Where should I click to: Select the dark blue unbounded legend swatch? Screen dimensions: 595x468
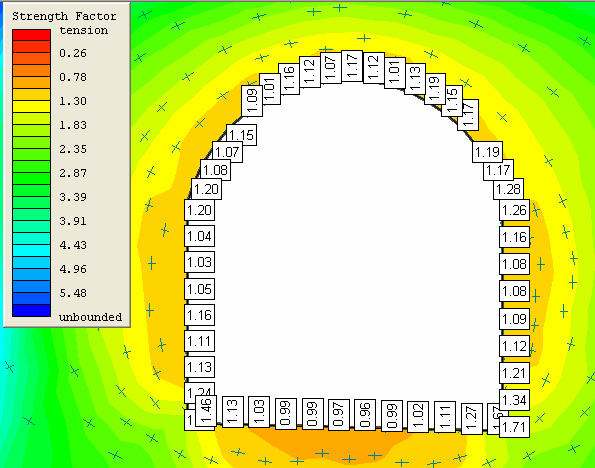(x=31, y=310)
